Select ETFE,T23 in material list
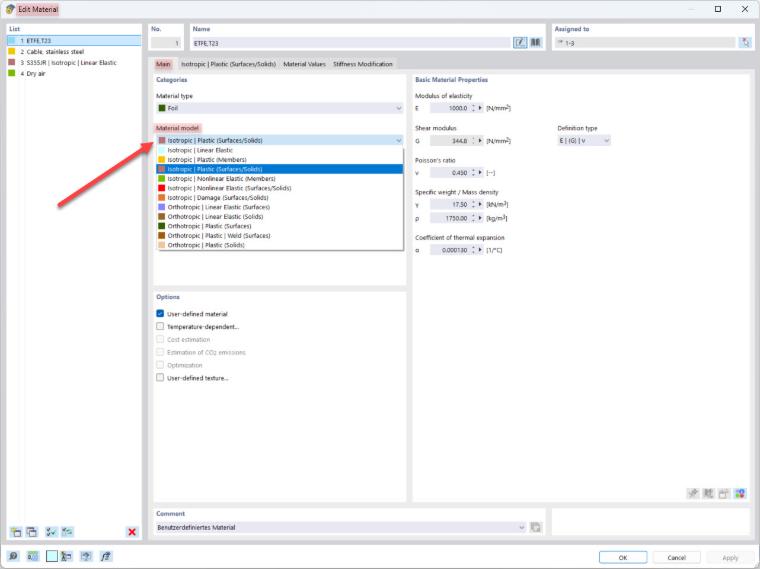Image resolution: width=760 pixels, height=569 pixels. point(74,41)
